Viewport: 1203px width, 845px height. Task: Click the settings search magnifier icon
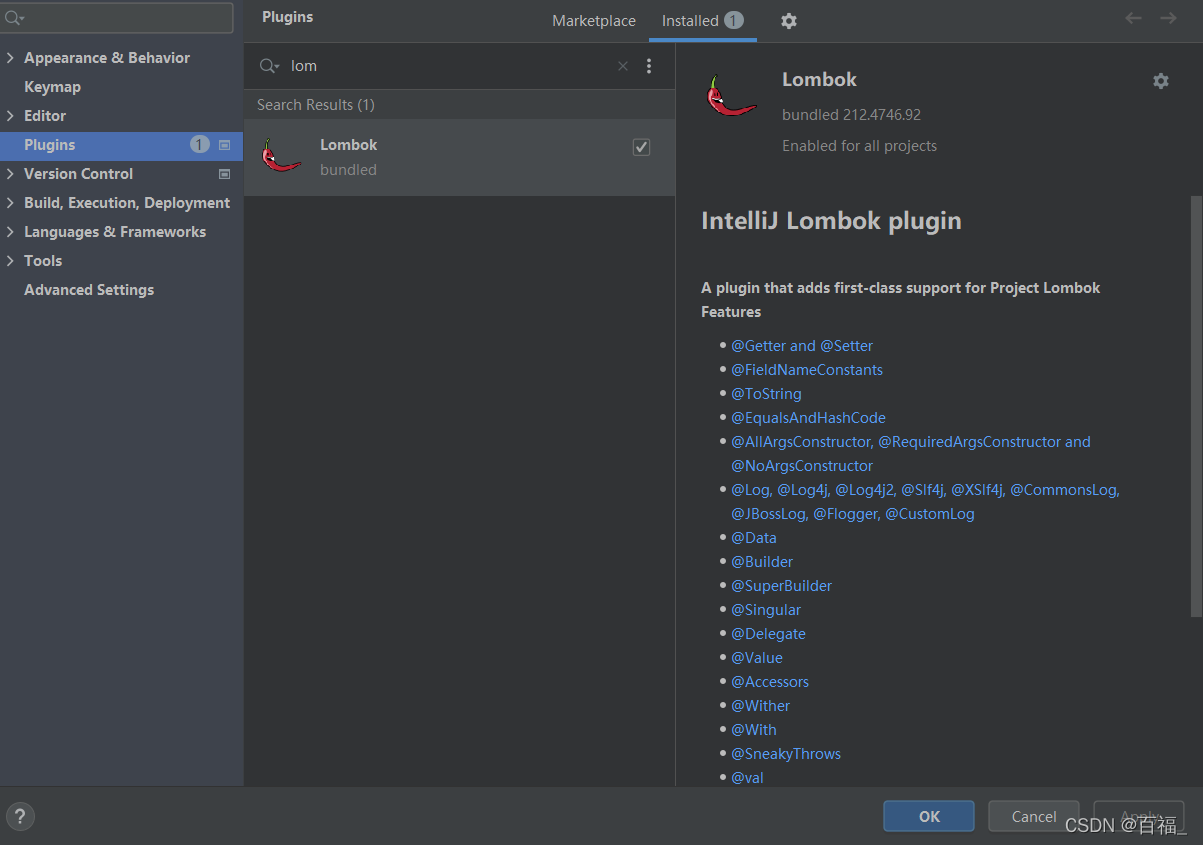(15, 18)
